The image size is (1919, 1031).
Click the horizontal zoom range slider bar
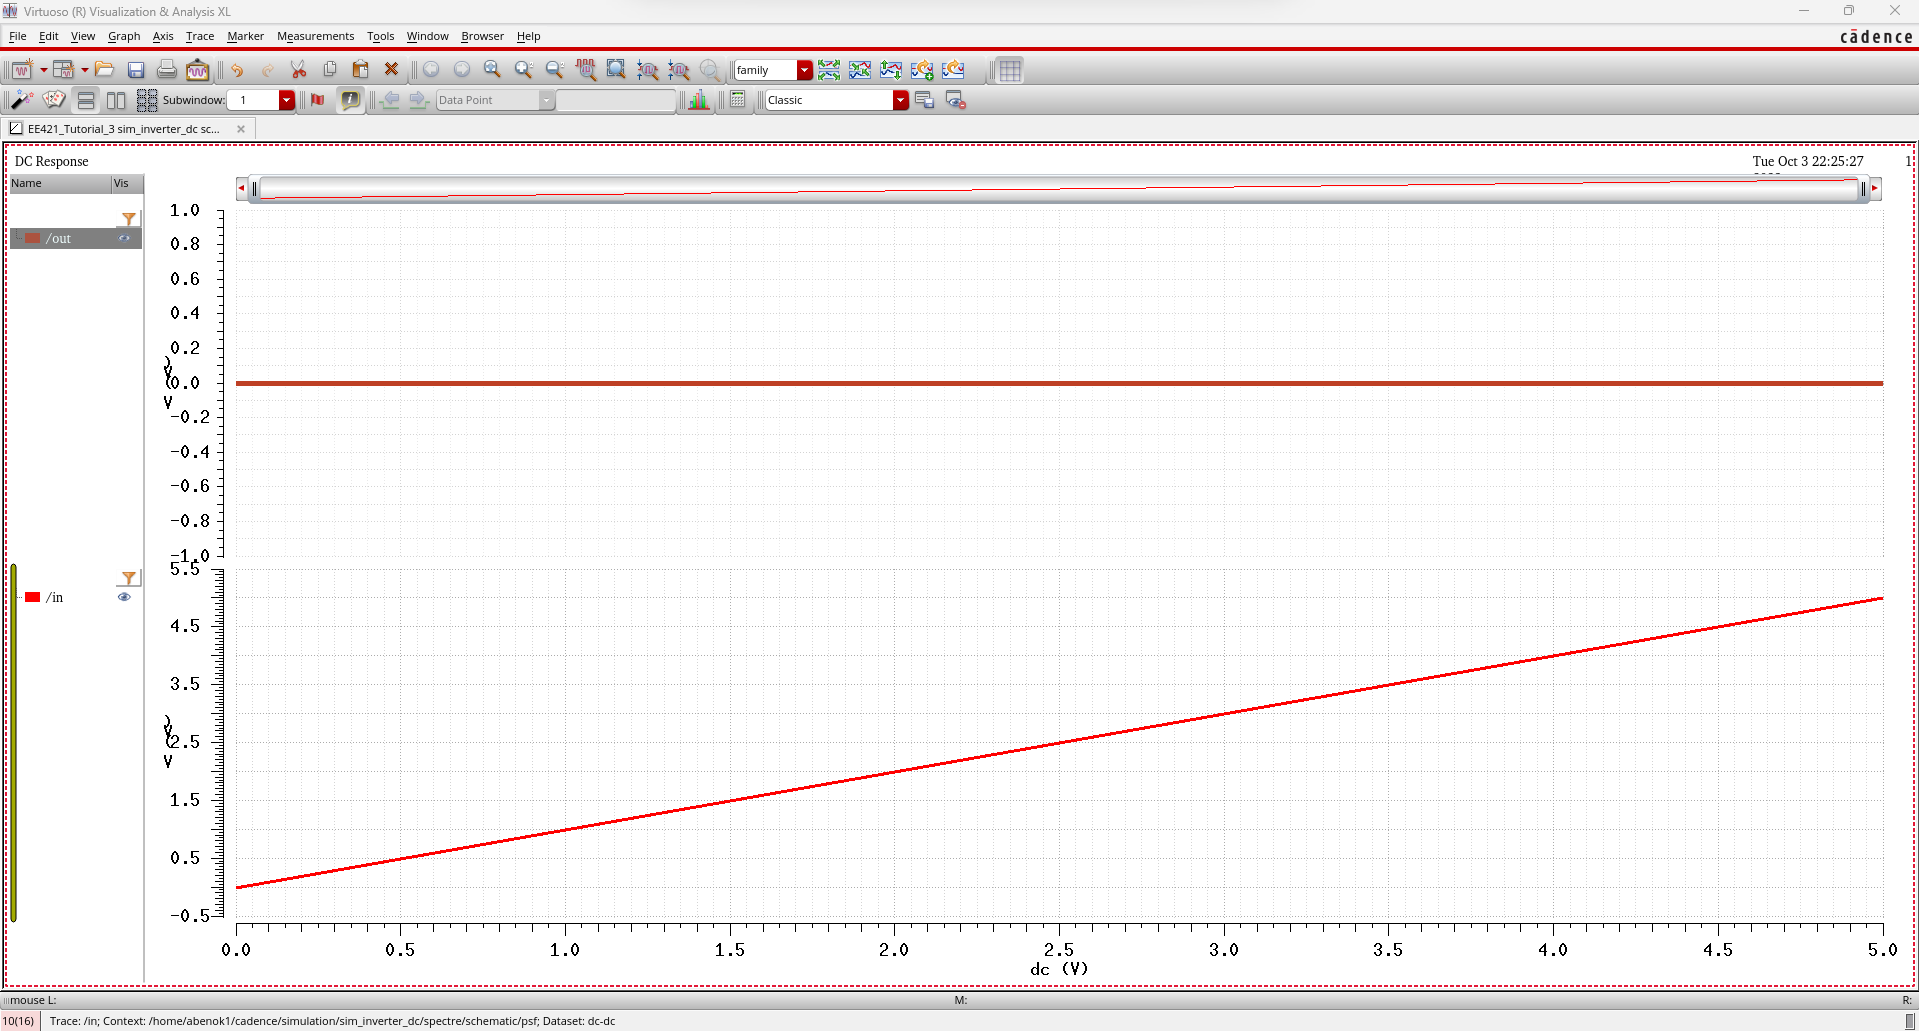[x=1058, y=188]
